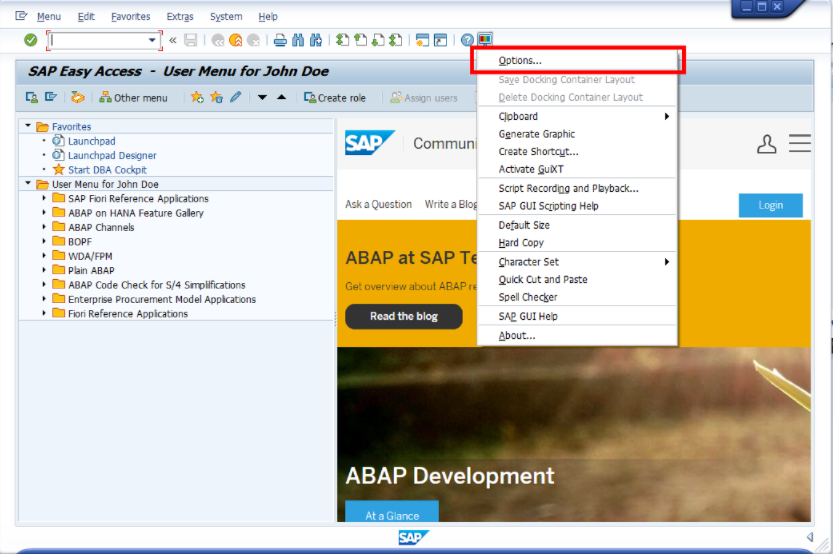Choose Create Shortcut... menu entry
The image size is (833, 554).
(x=577, y=151)
